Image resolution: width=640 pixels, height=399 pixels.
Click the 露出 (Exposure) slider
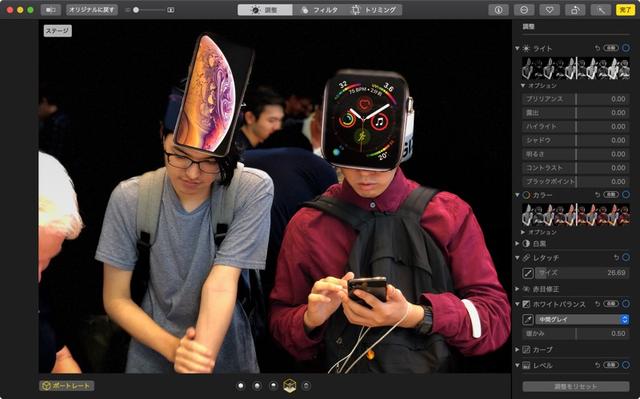coord(576,113)
